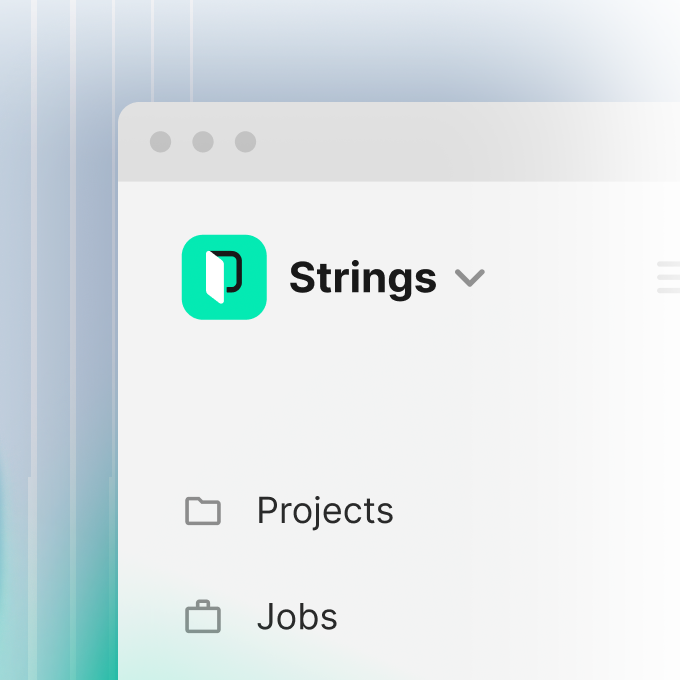Click the faded lines icon right of Strings
The width and height of the screenshot is (680, 680).
(x=668, y=277)
